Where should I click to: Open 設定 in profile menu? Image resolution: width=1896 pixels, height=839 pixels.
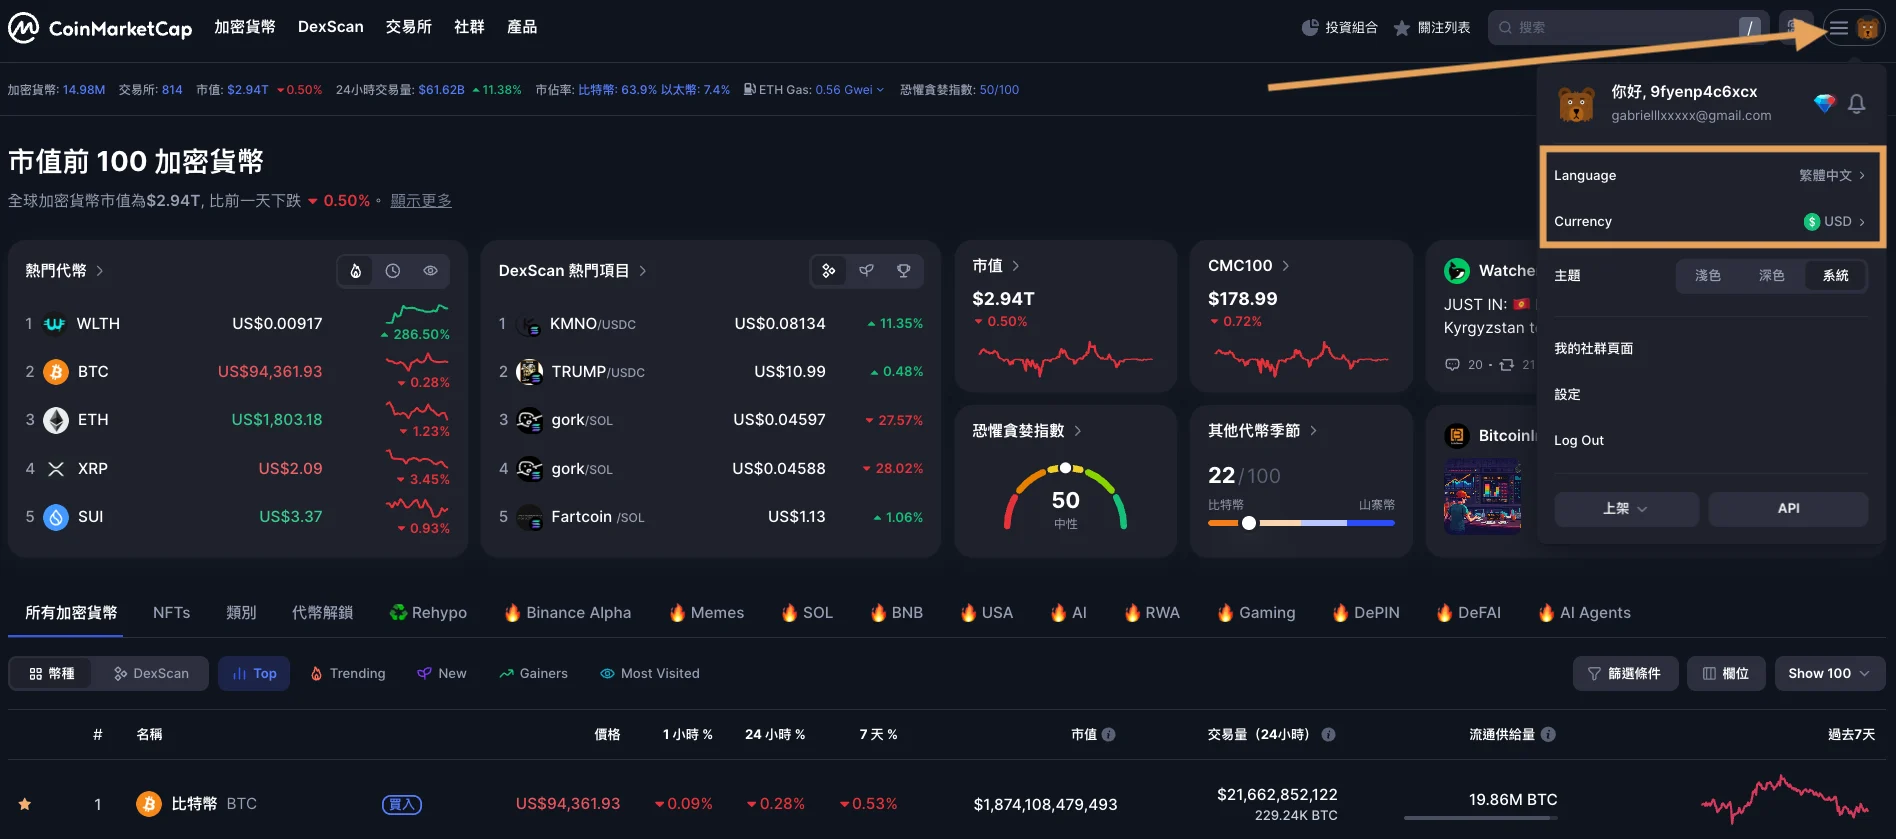click(1568, 395)
